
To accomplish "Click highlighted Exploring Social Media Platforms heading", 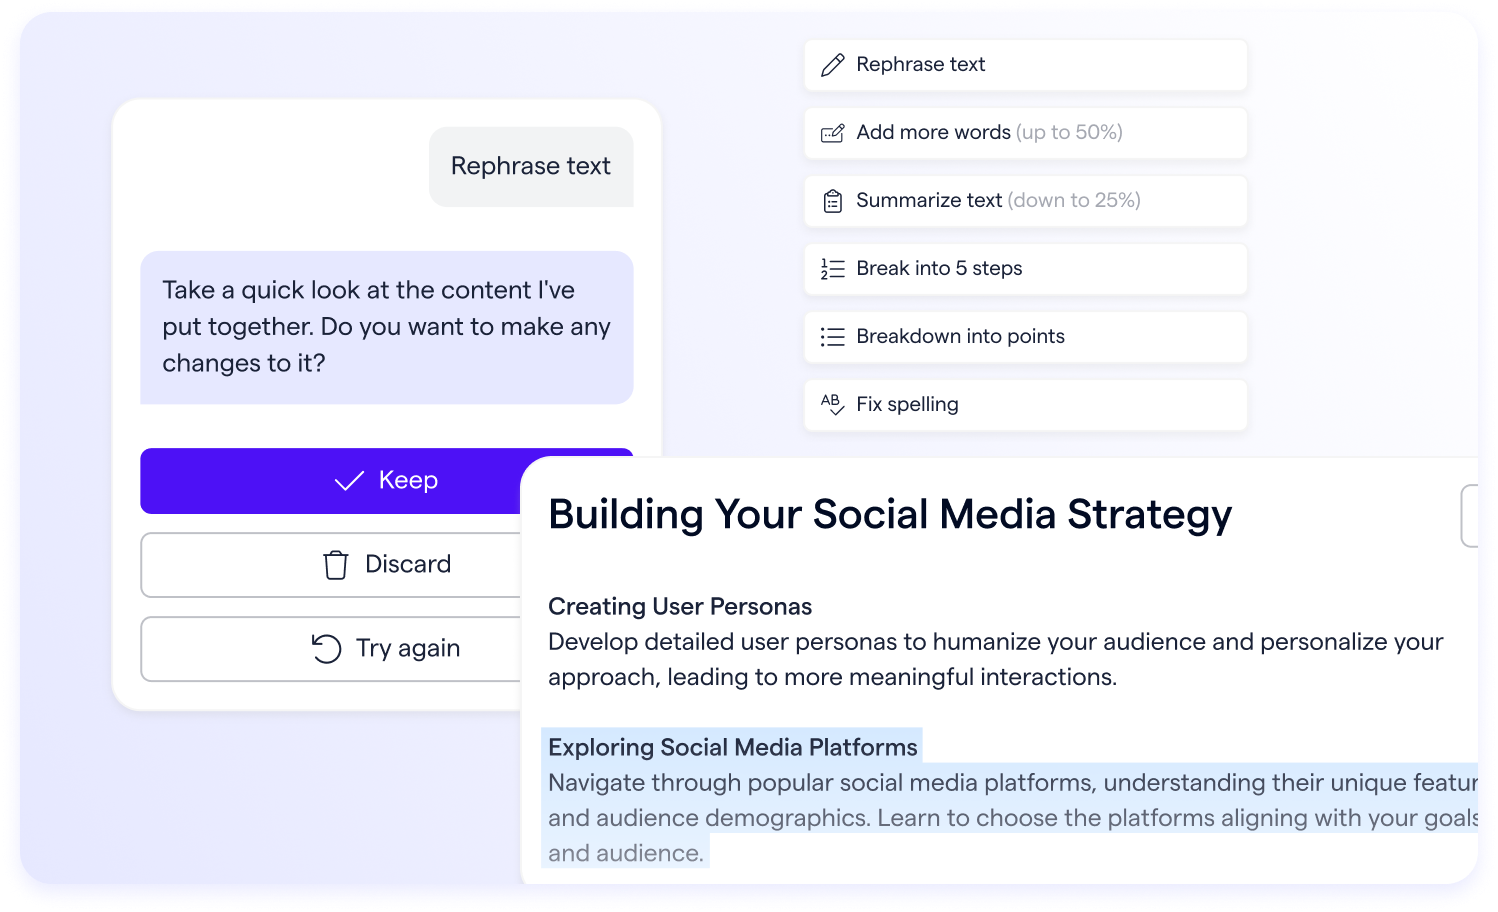I will pyautogui.click(x=732, y=747).
